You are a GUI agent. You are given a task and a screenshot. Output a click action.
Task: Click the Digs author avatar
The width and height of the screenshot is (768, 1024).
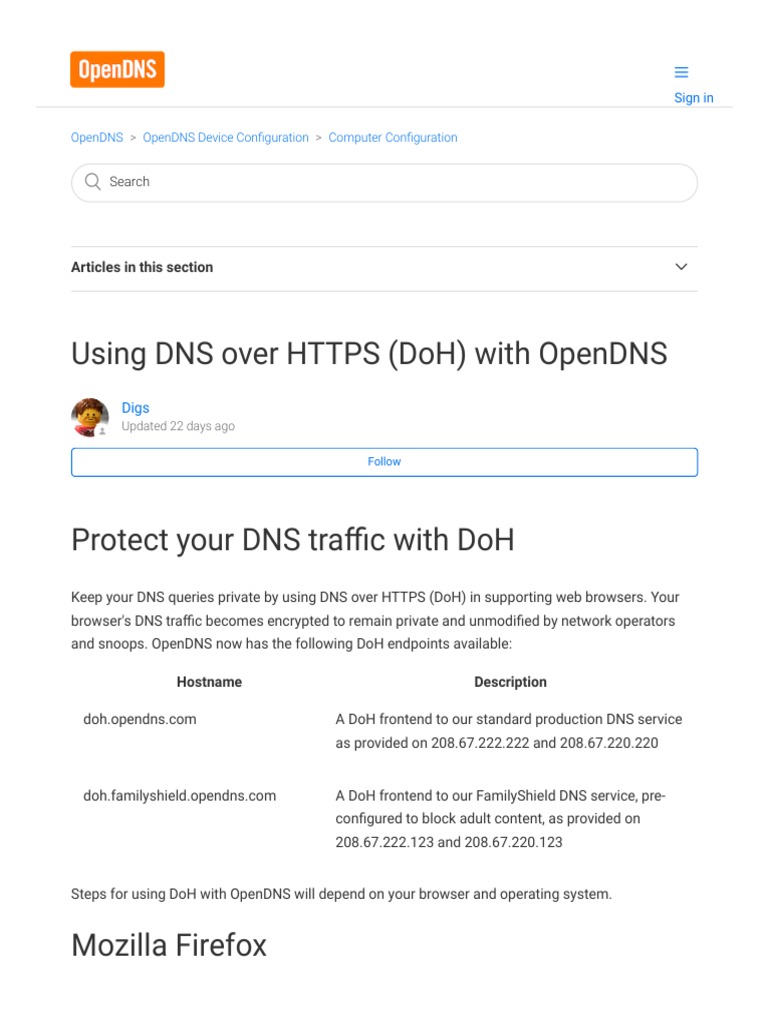(x=90, y=417)
